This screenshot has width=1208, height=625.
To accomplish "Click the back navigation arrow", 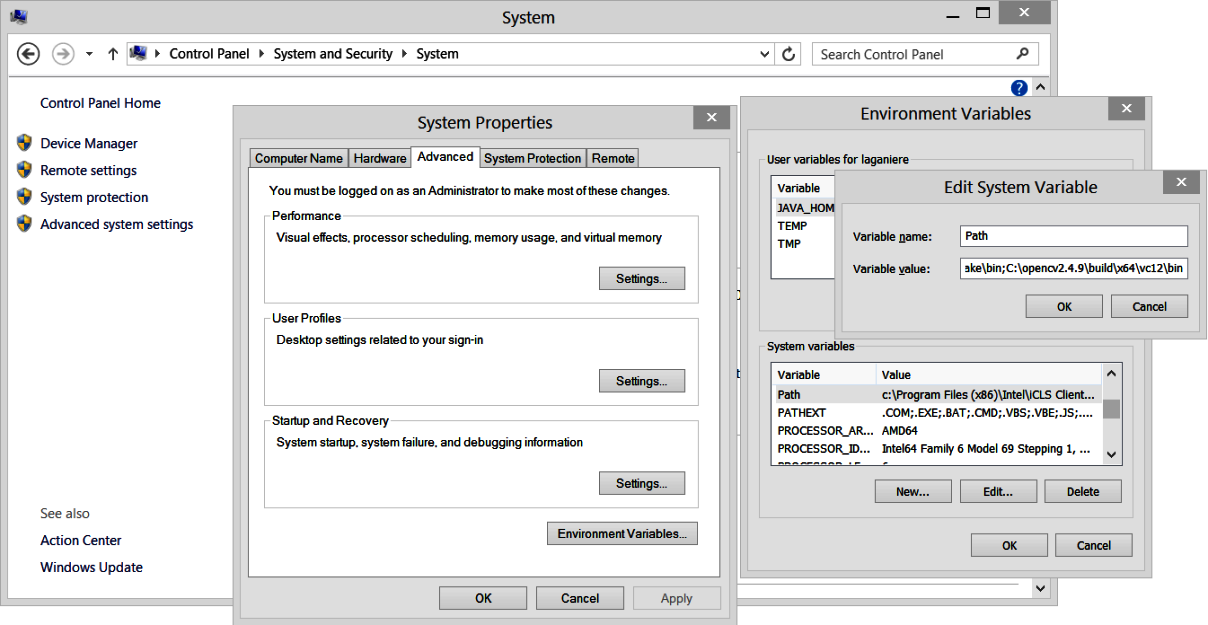I will pyautogui.click(x=28, y=54).
